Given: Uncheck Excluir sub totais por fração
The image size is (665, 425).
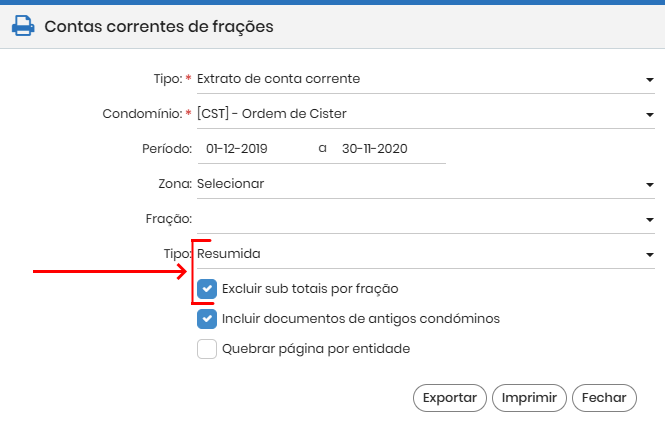Looking at the screenshot, I should tap(207, 289).
